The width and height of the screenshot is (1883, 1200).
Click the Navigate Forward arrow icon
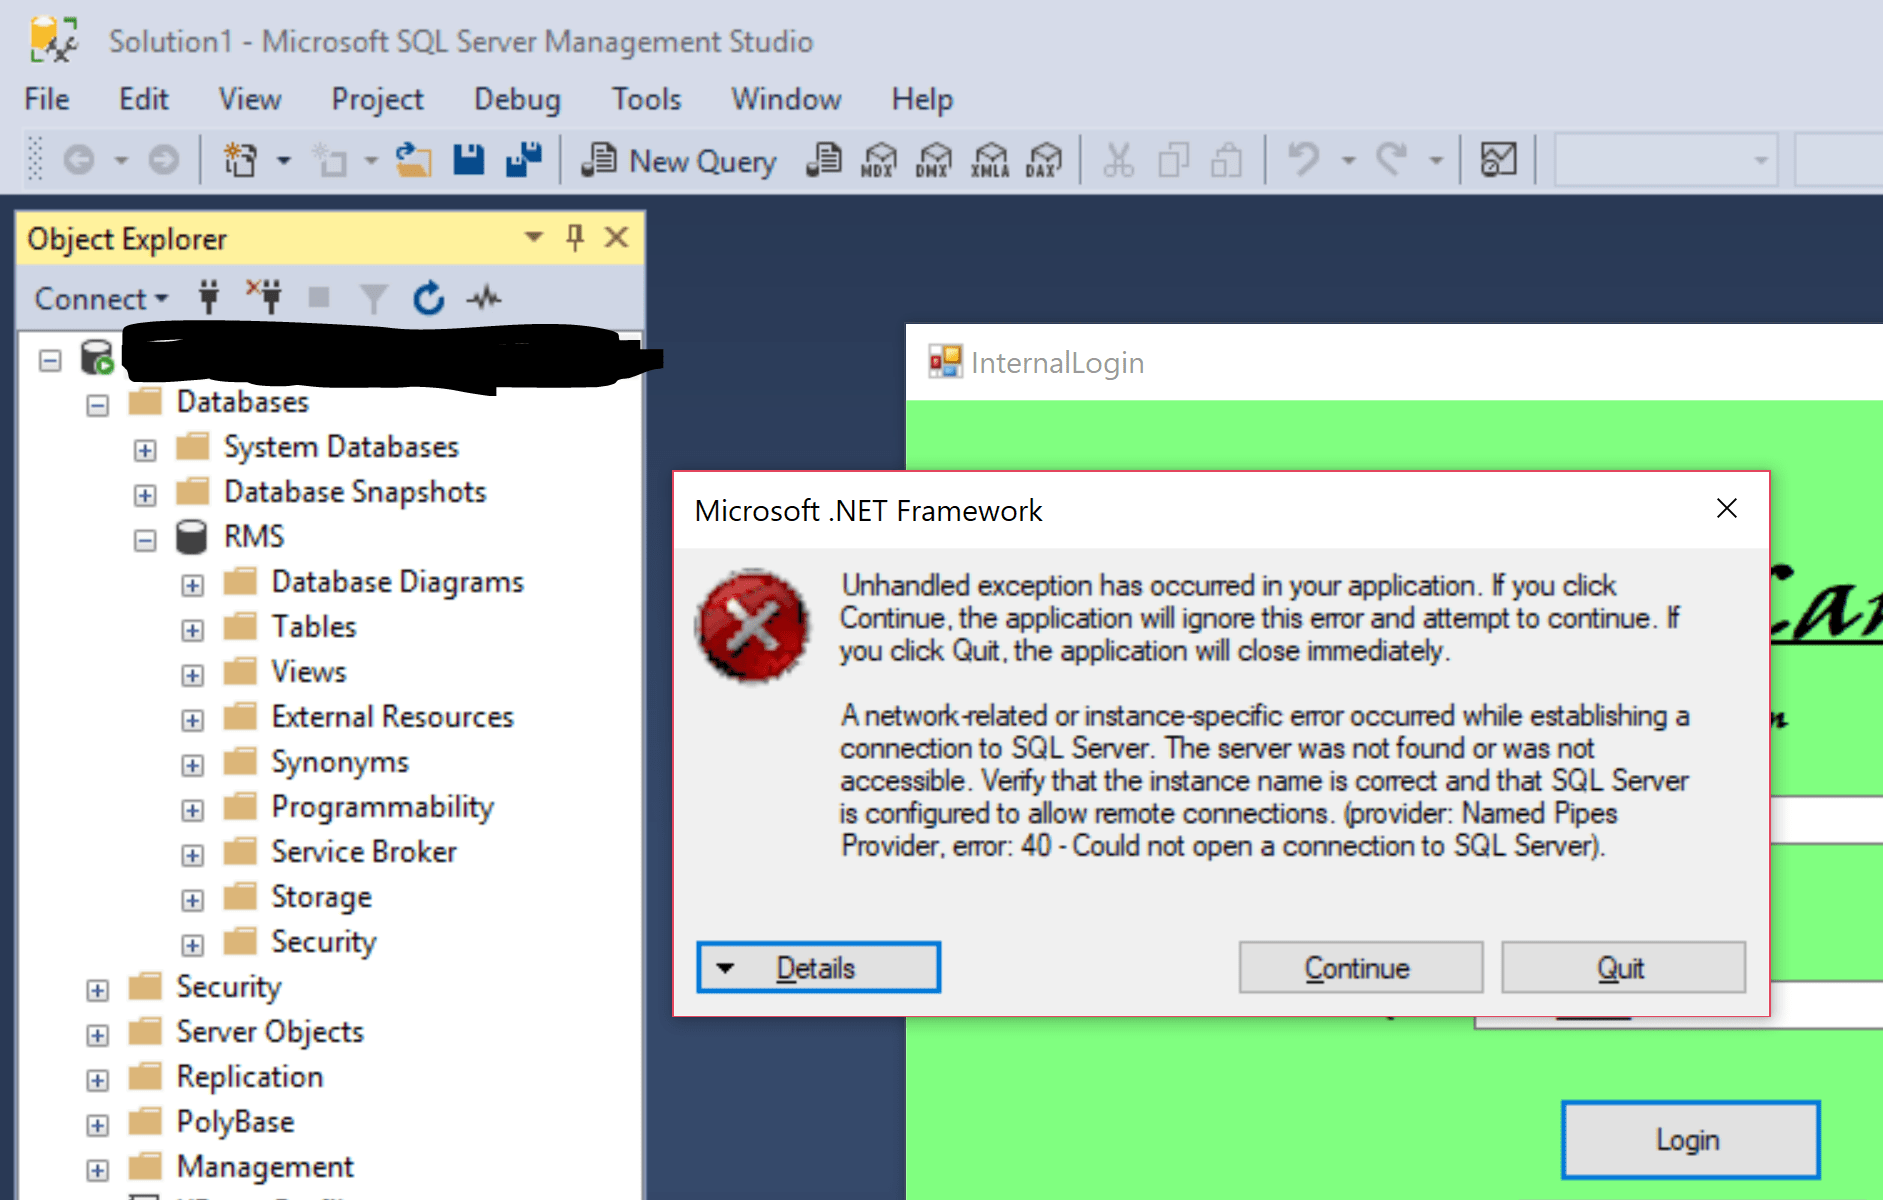pos(164,160)
